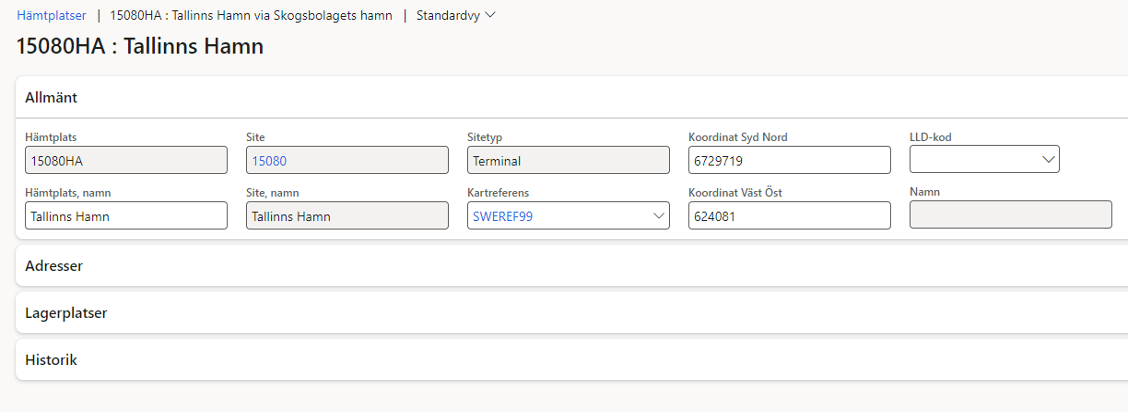The width and height of the screenshot is (1128, 412).
Task: Open the Kartreferens dropdown arrow
Action: [x=658, y=216]
